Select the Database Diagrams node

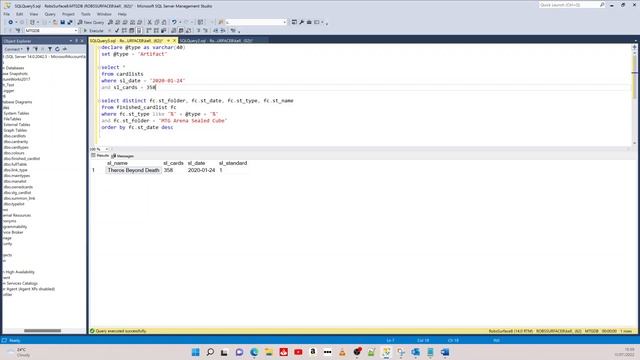click(x=17, y=102)
